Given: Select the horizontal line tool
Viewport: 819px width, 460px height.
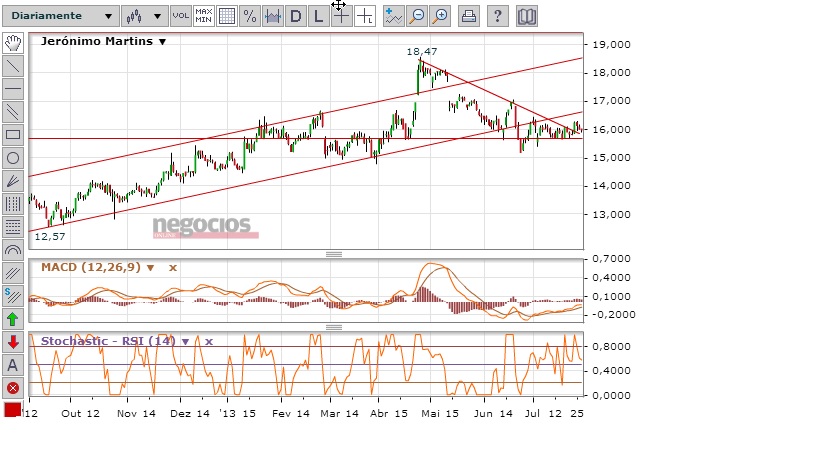Looking at the screenshot, I should 13,89.
